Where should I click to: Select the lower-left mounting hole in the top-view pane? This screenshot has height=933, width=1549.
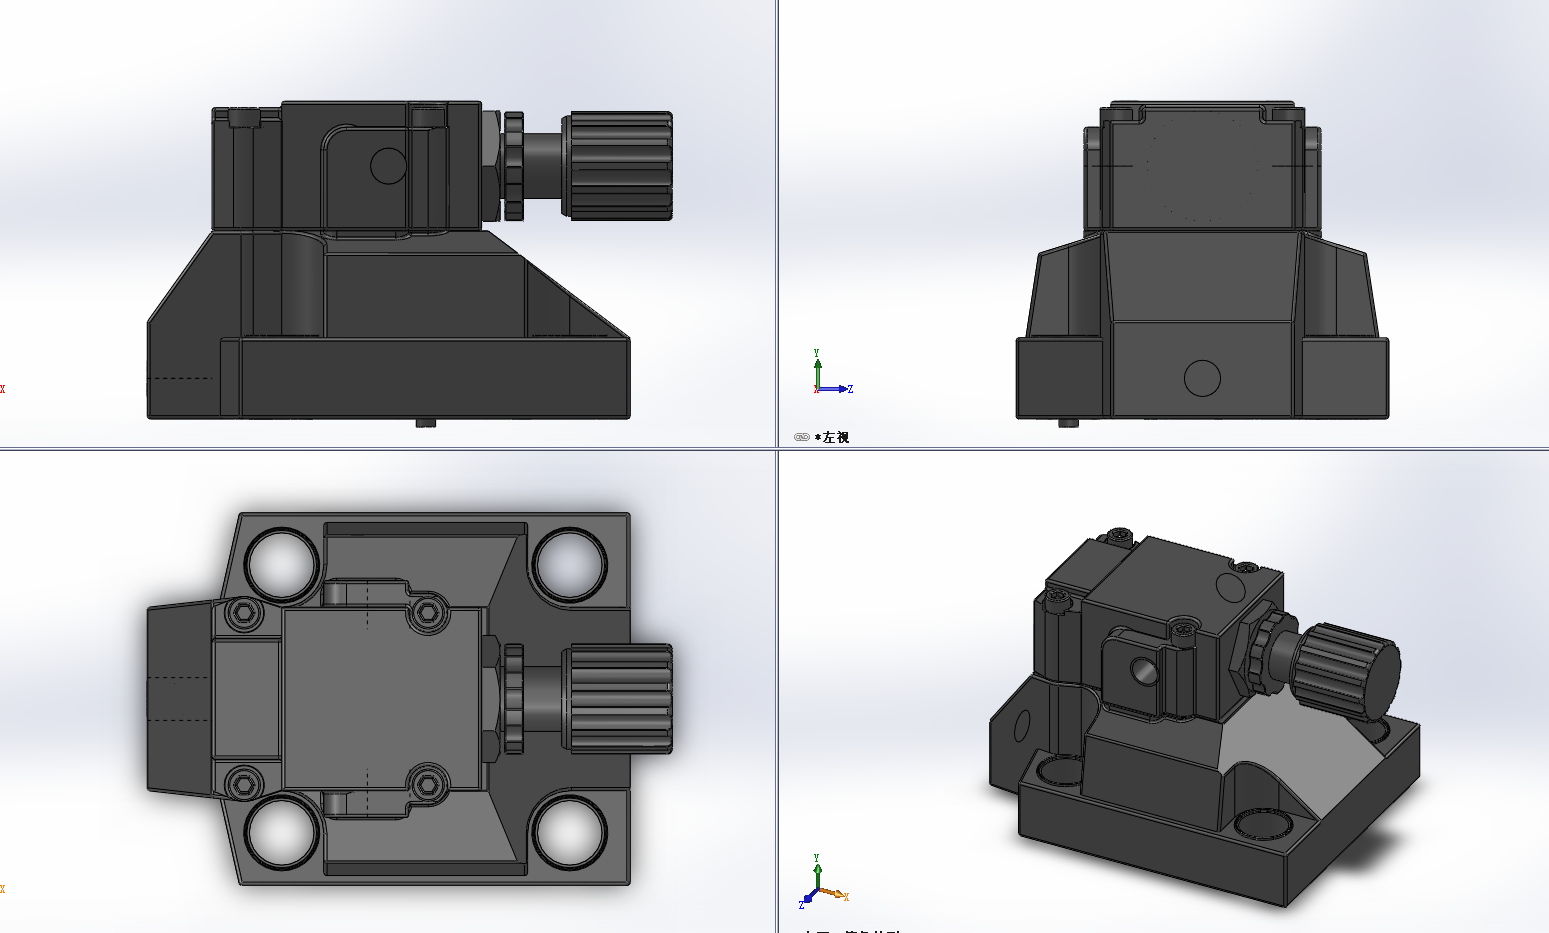281,833
